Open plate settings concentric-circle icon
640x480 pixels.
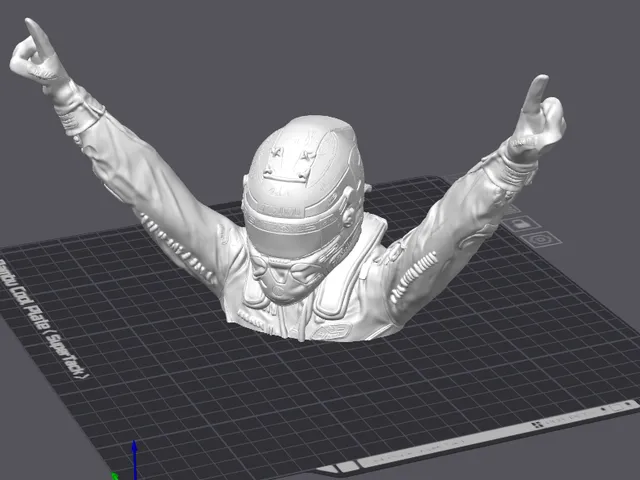541,239
